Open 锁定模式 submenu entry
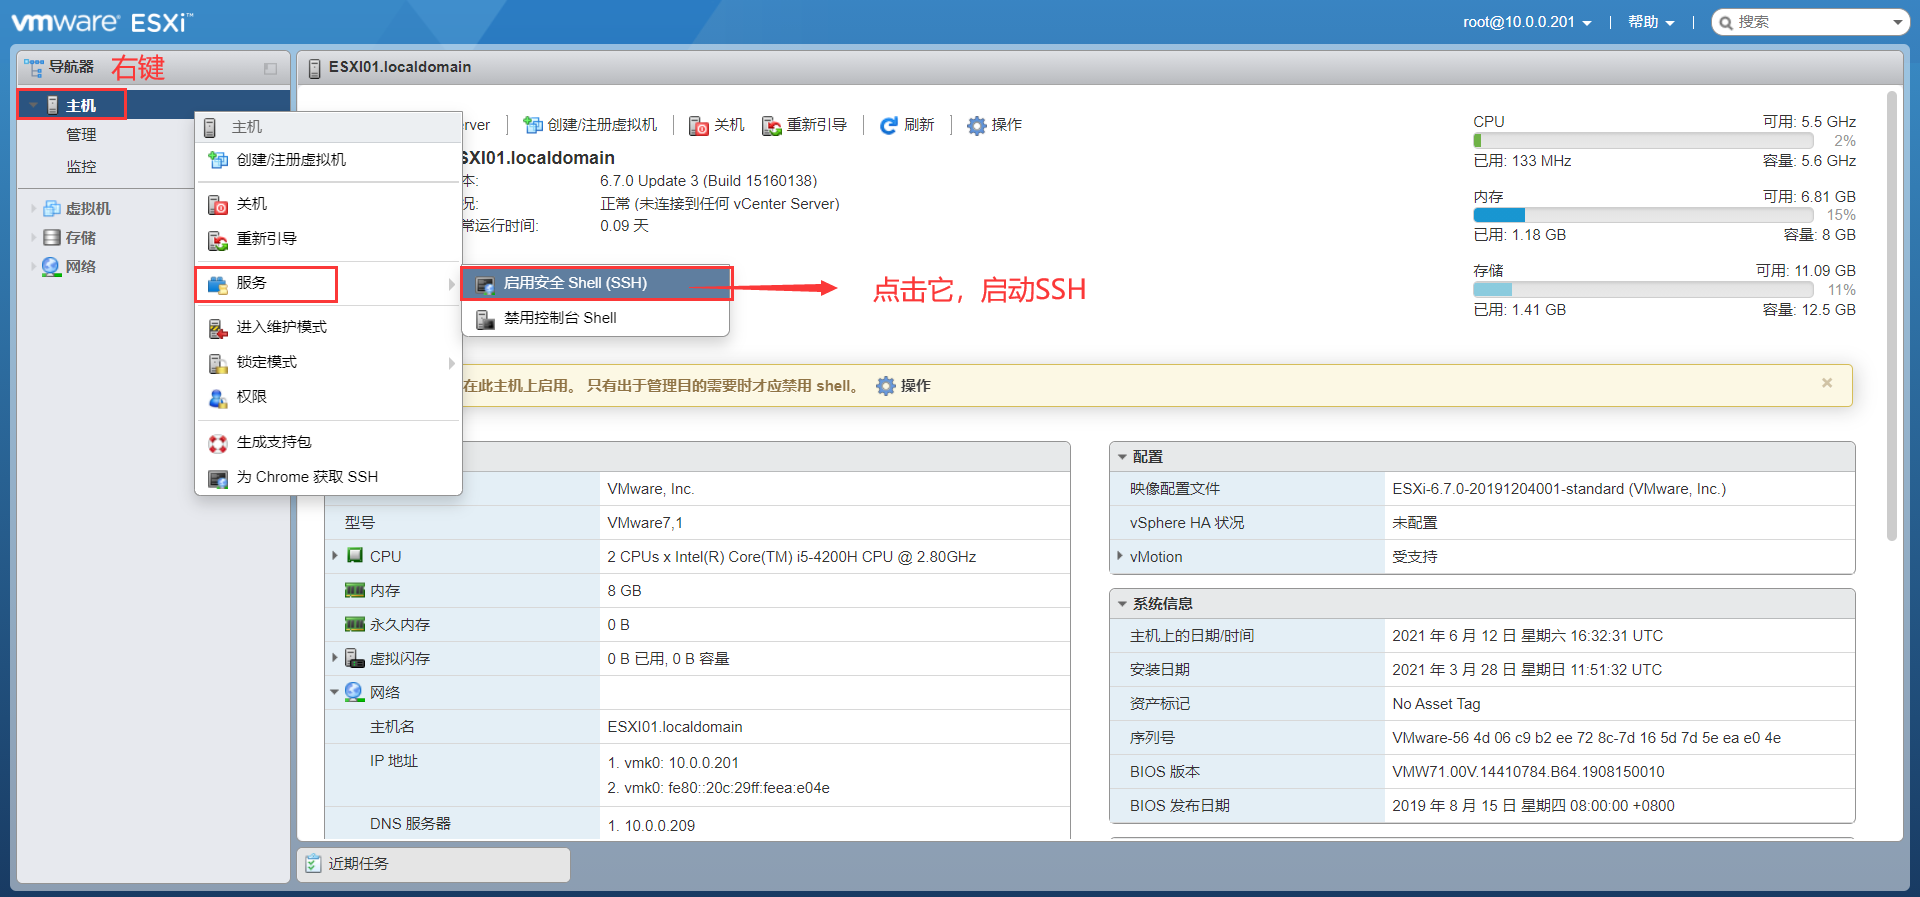Screen dimensions: 1920x897 pyautogui.click(x=327, y=362)
